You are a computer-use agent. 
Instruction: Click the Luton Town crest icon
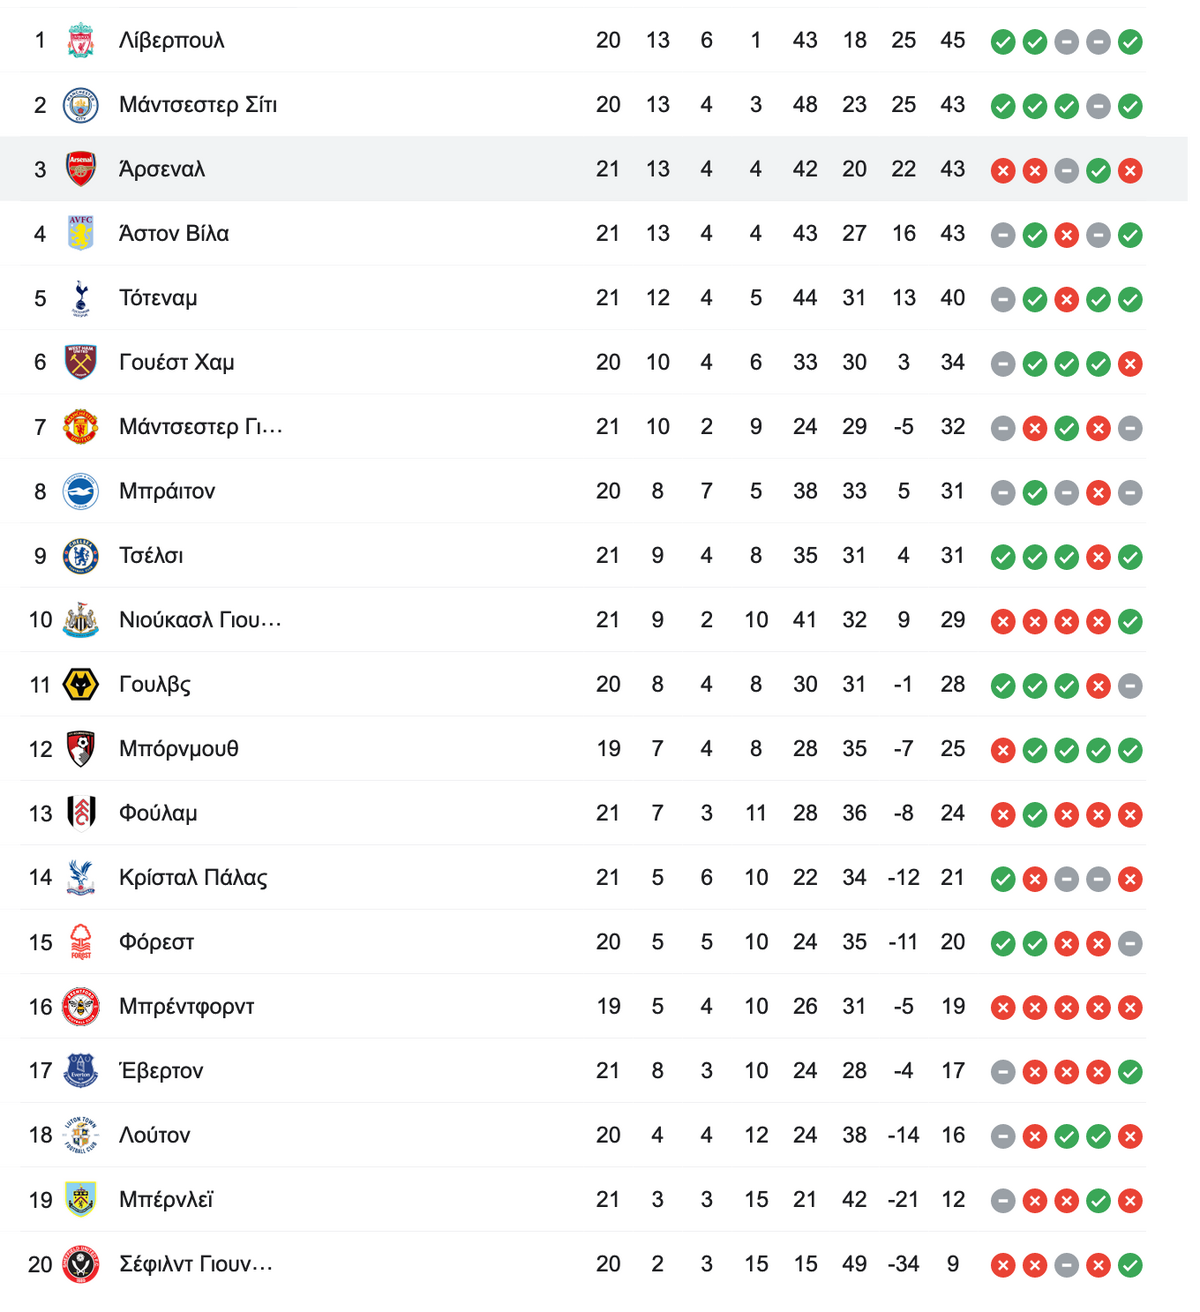81,1135
